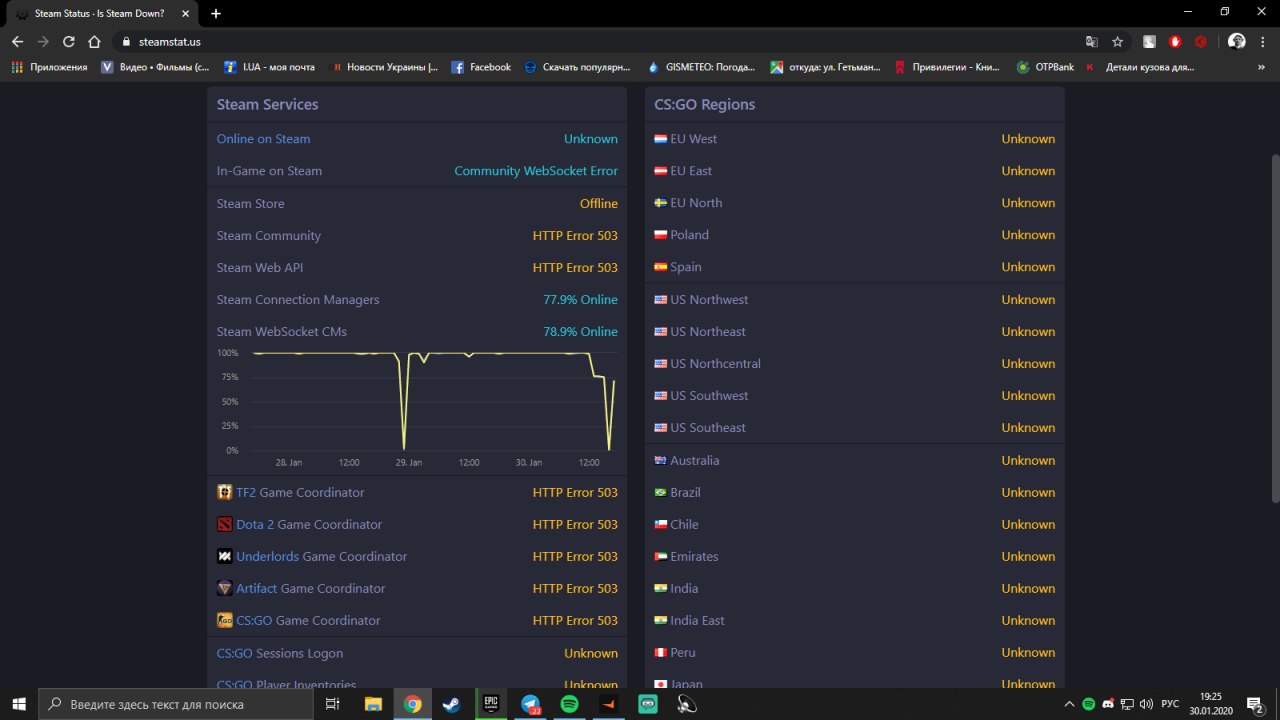Screen dimensions: 1280x720
Task: Click the browser back arrow
Action: point(17,42)
